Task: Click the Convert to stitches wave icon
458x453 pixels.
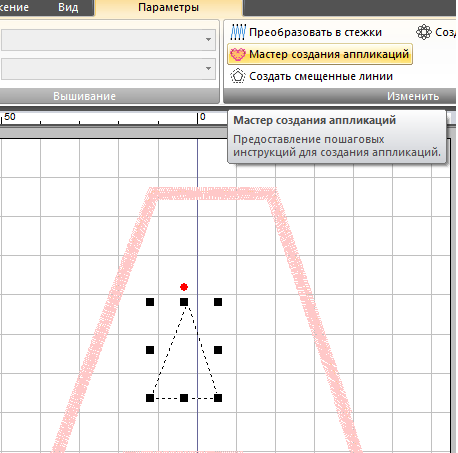Action: 238,32
